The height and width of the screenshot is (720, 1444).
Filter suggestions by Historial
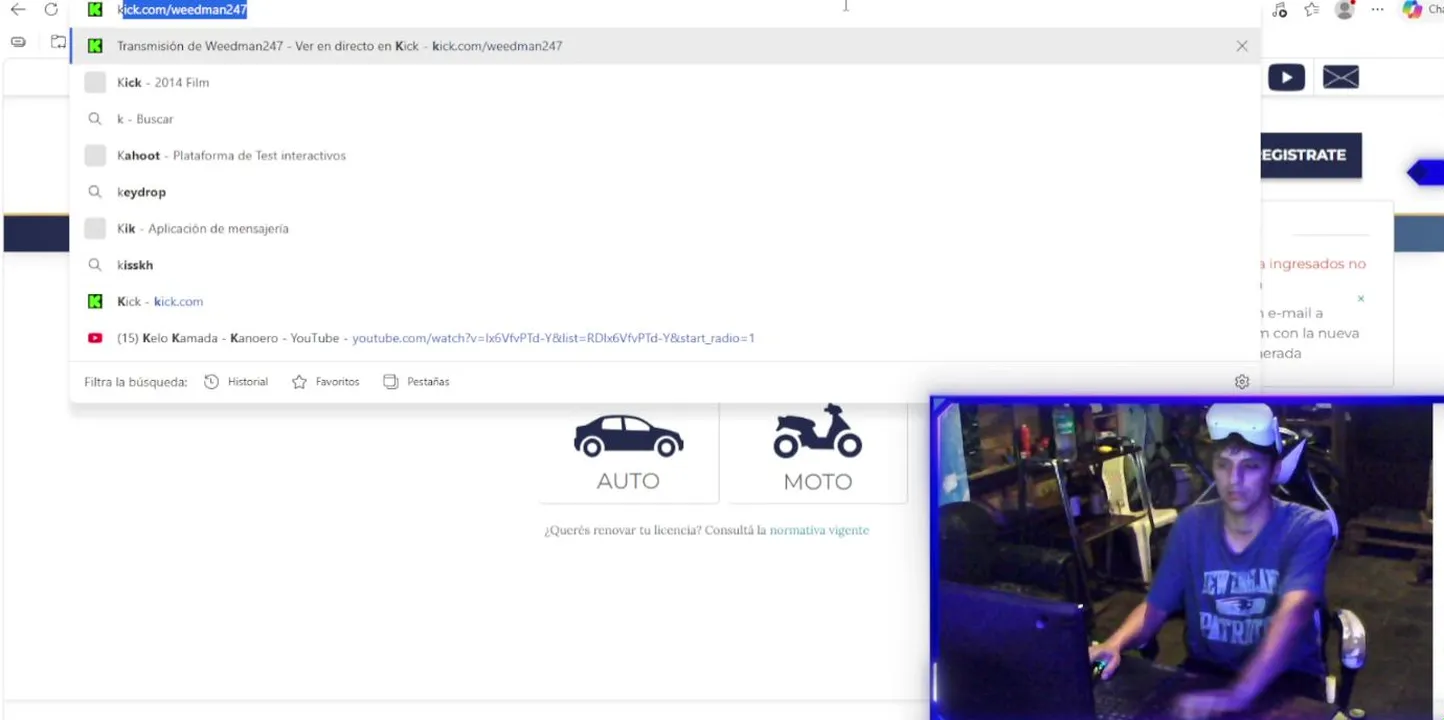236,382
